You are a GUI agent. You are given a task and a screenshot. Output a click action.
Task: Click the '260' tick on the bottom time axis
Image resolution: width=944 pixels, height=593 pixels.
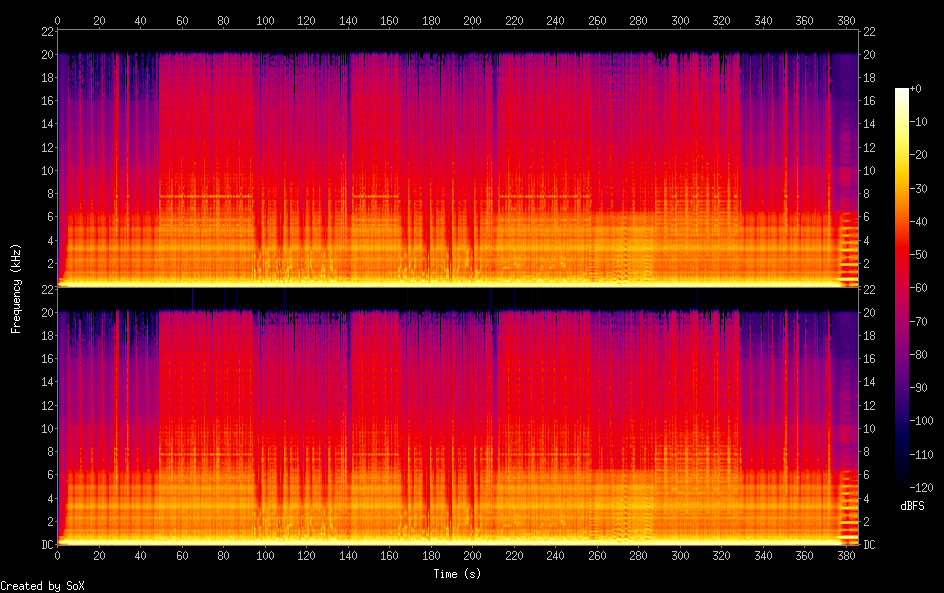tap(597, 556)
